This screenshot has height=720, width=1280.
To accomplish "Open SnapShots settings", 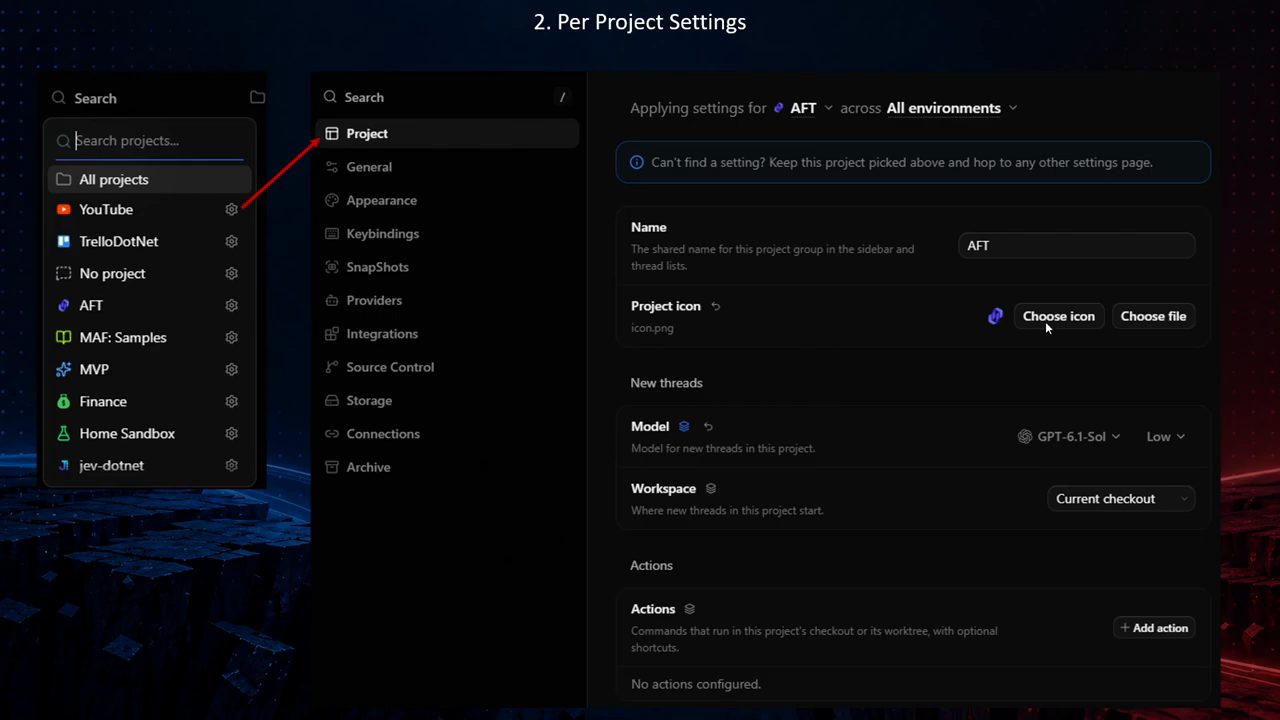I will (x=447, y=267).
